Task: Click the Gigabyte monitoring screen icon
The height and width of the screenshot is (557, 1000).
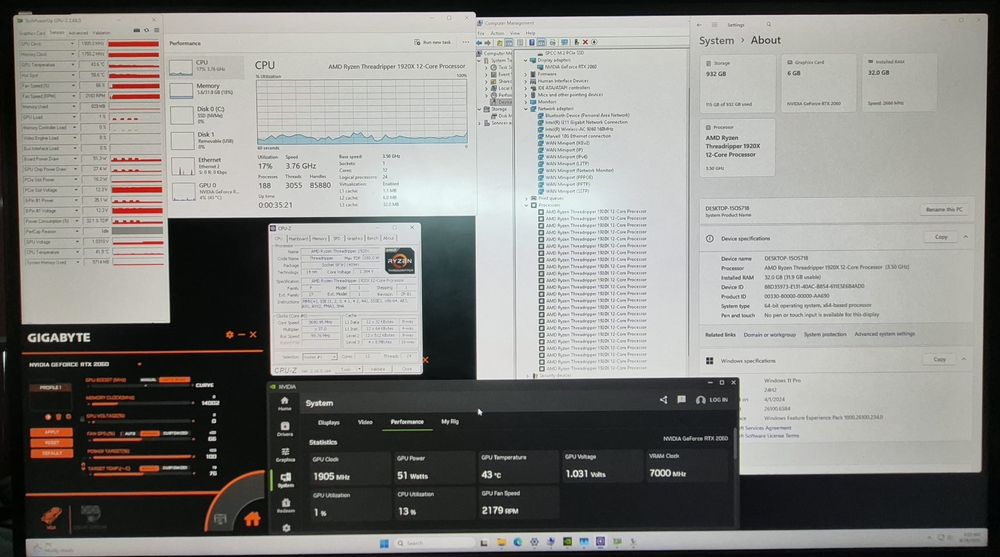Action: tap(220, 519)
